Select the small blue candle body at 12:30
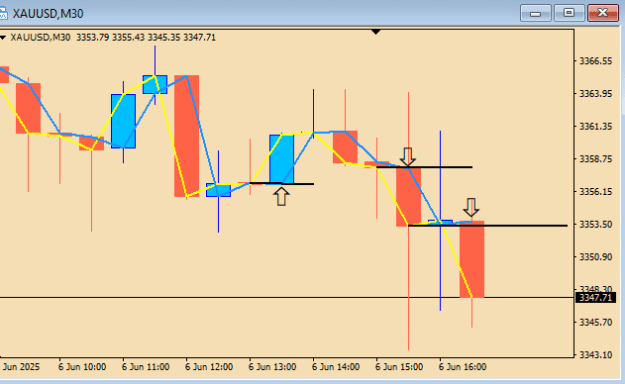Image resolution: width=625 pixels, height=384 pixels. 218,190
